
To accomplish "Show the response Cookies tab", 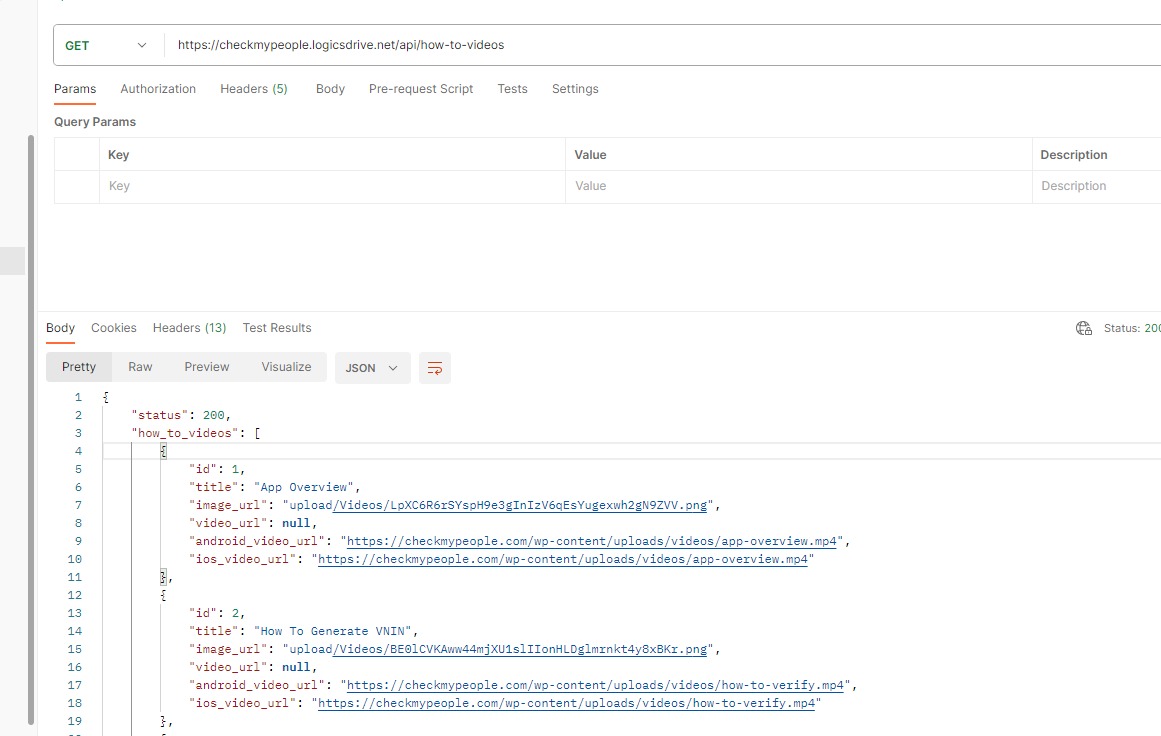I will [114, 328].
